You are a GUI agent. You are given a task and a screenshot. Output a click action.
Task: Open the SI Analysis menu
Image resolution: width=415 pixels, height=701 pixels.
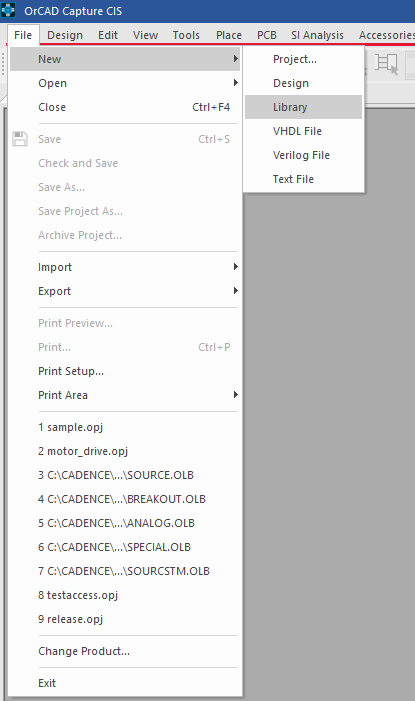tap(317, 35)
